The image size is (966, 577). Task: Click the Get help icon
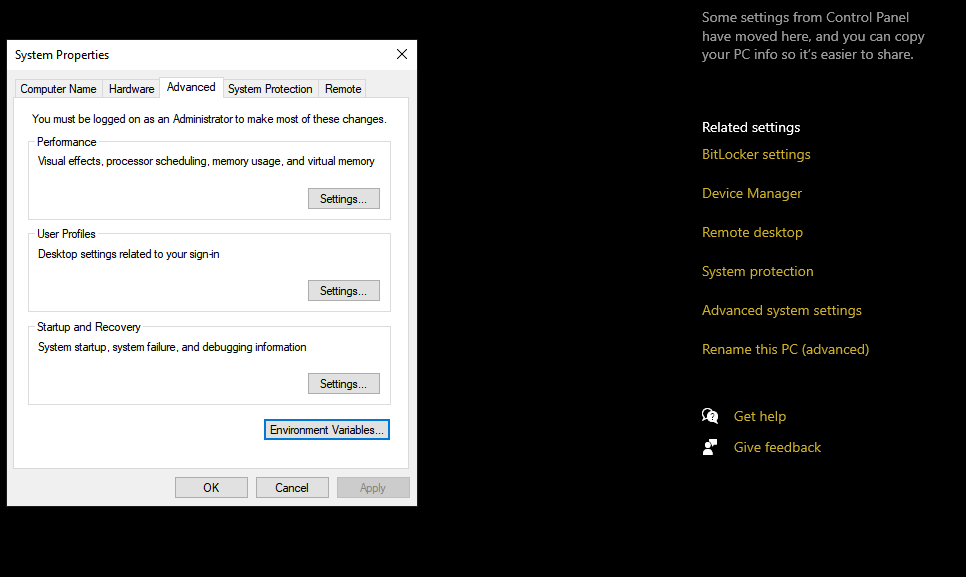710,415
